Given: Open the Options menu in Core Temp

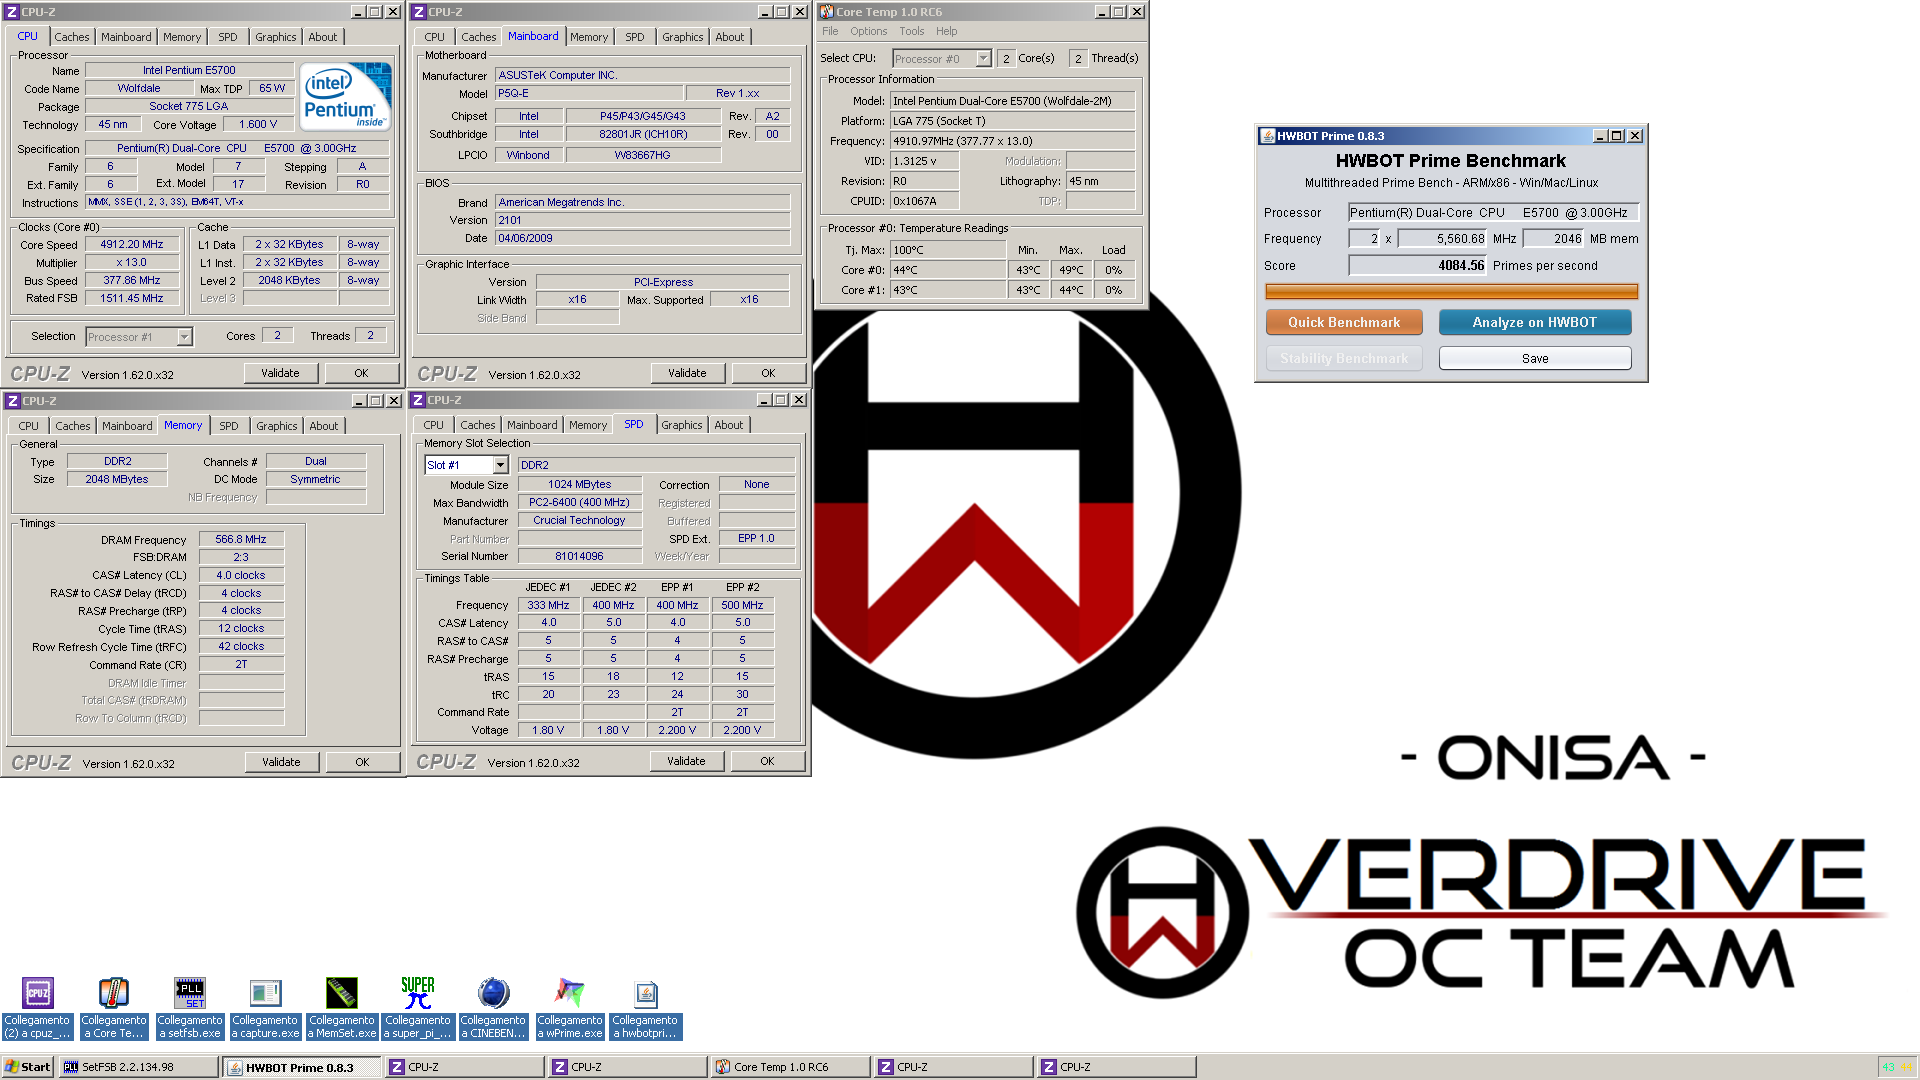Looking at the screenshot, I should tap(868, 31).
